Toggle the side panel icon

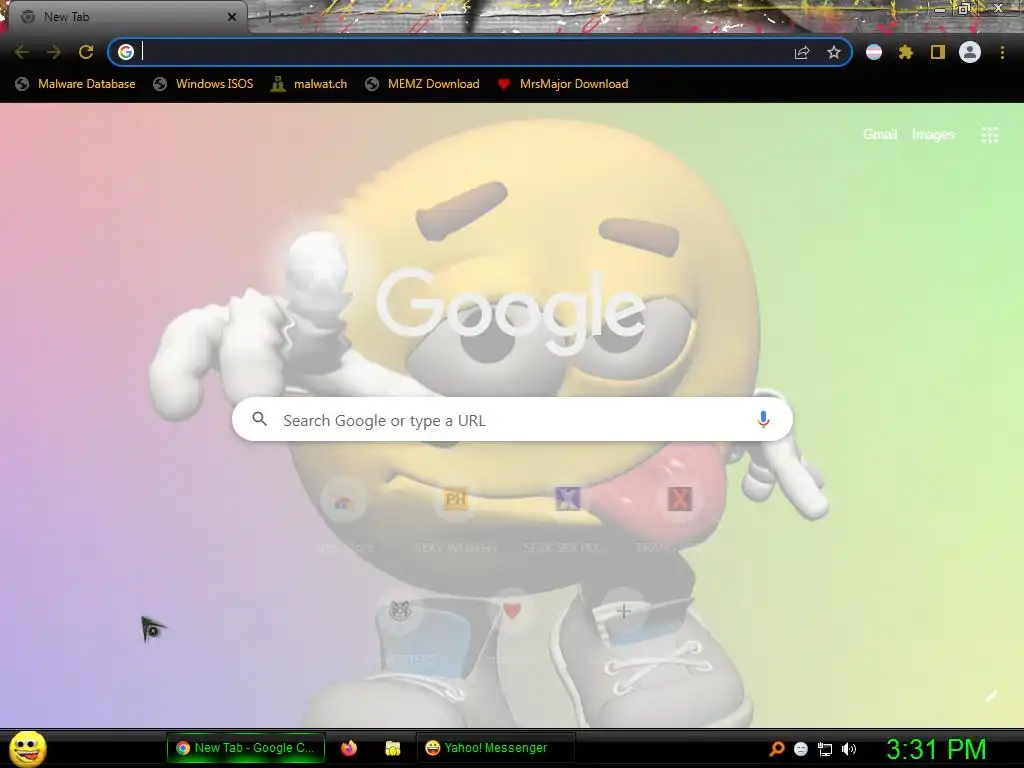pyautogui.click(x=938, y=52)
